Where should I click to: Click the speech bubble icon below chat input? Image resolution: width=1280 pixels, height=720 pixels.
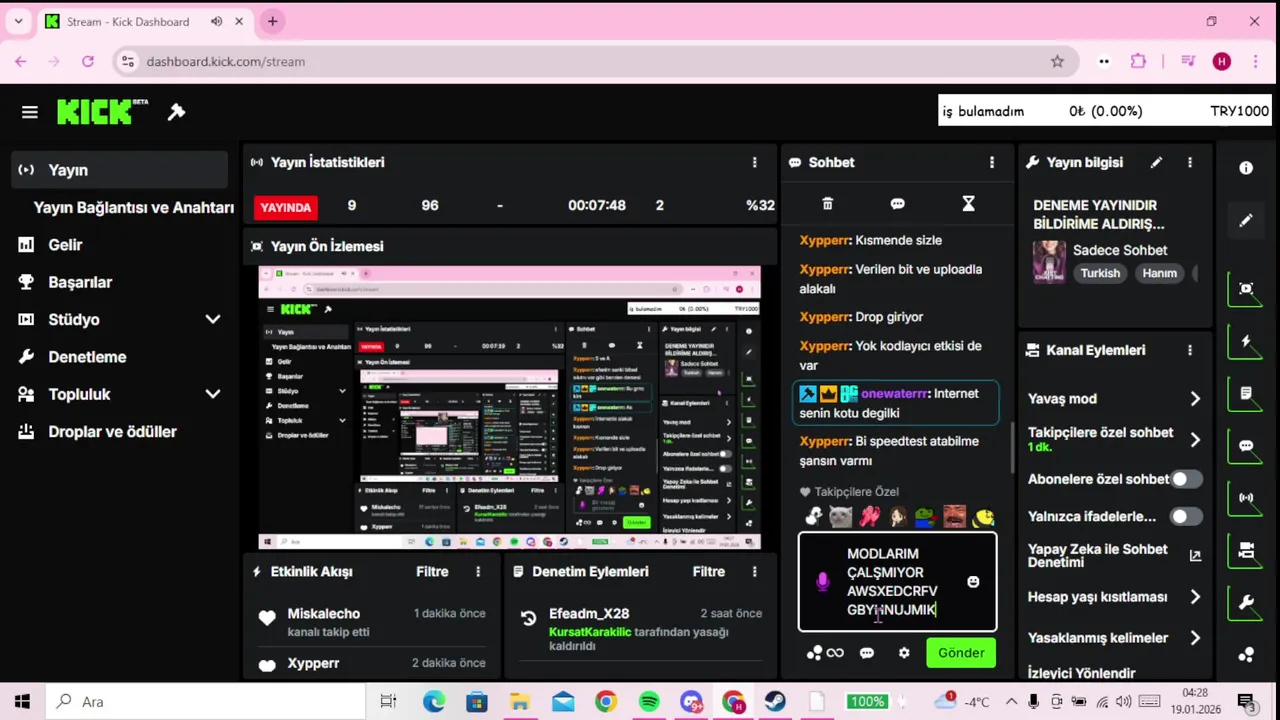coord(867,653)
